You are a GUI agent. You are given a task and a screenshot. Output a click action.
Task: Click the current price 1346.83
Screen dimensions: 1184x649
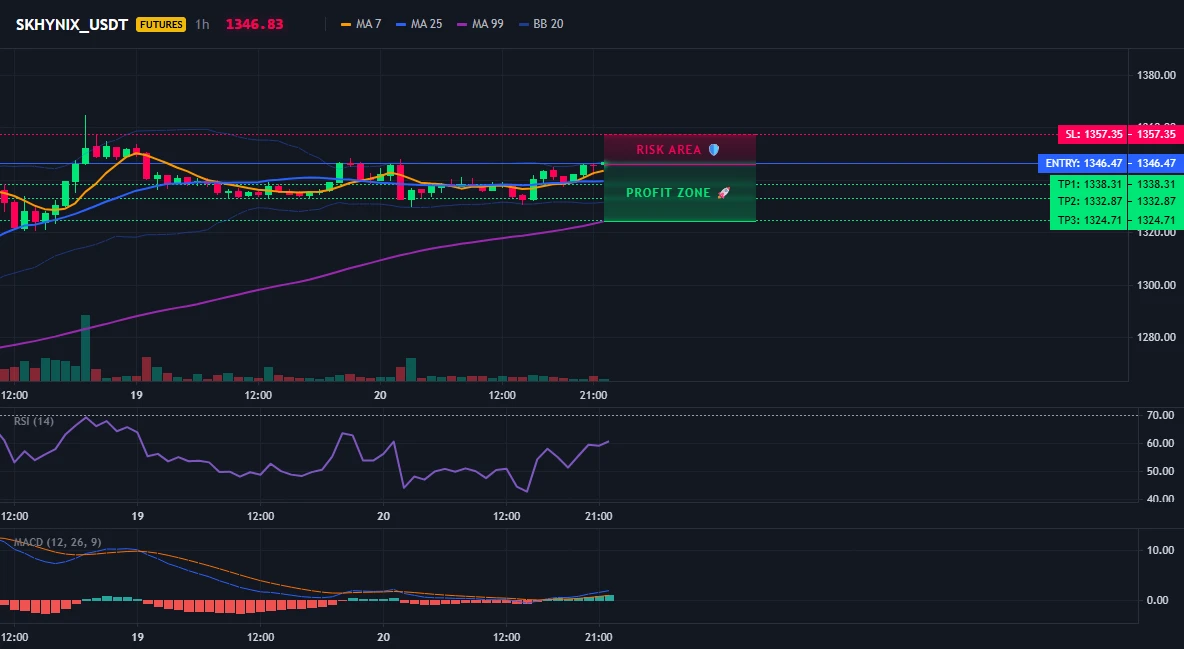click(x=254, y=24)
